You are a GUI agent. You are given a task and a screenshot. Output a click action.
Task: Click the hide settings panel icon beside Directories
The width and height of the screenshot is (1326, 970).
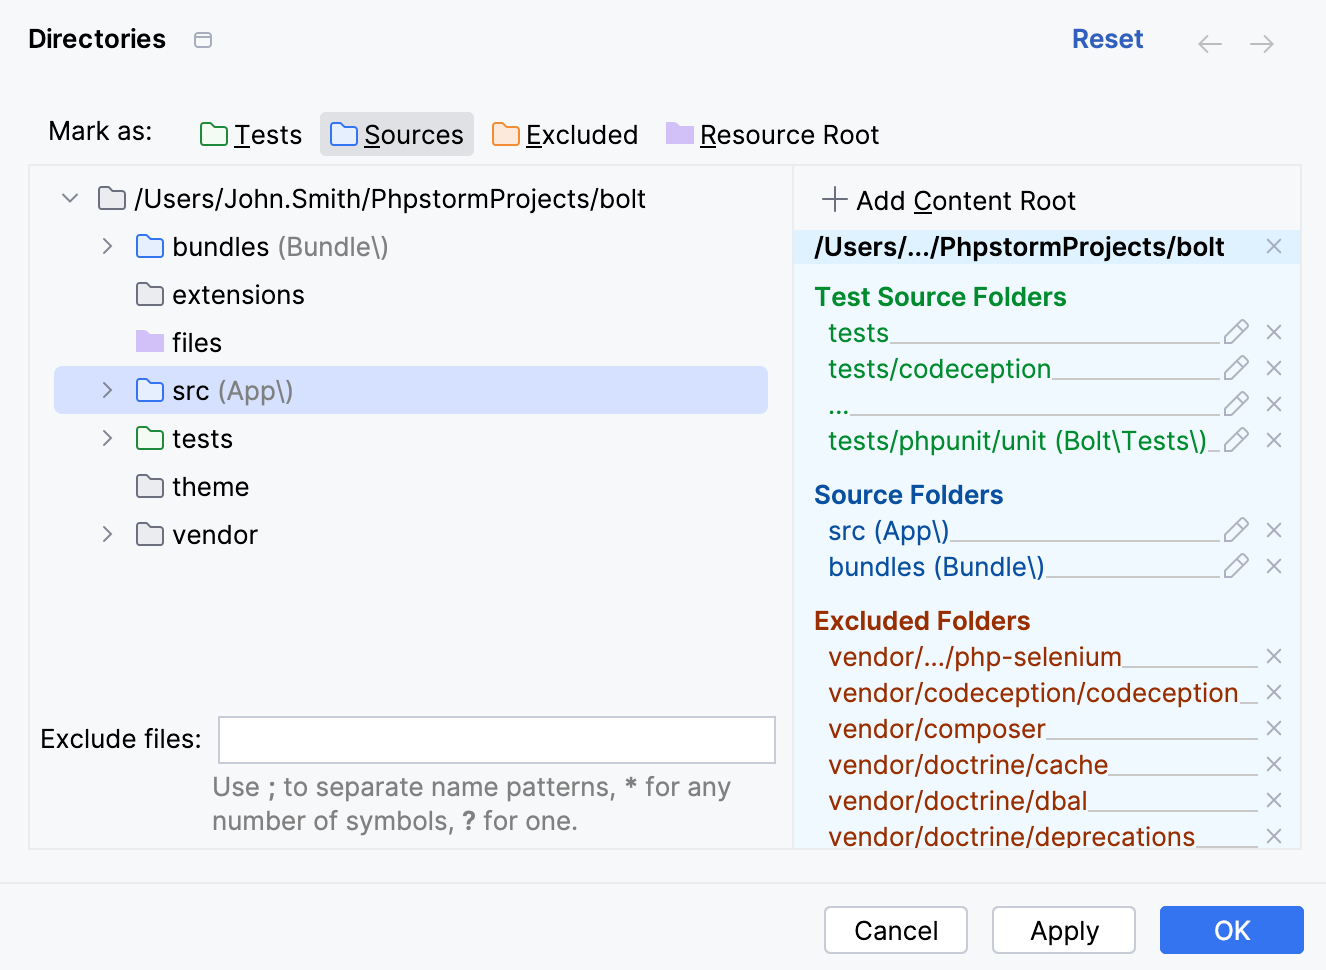203,39
